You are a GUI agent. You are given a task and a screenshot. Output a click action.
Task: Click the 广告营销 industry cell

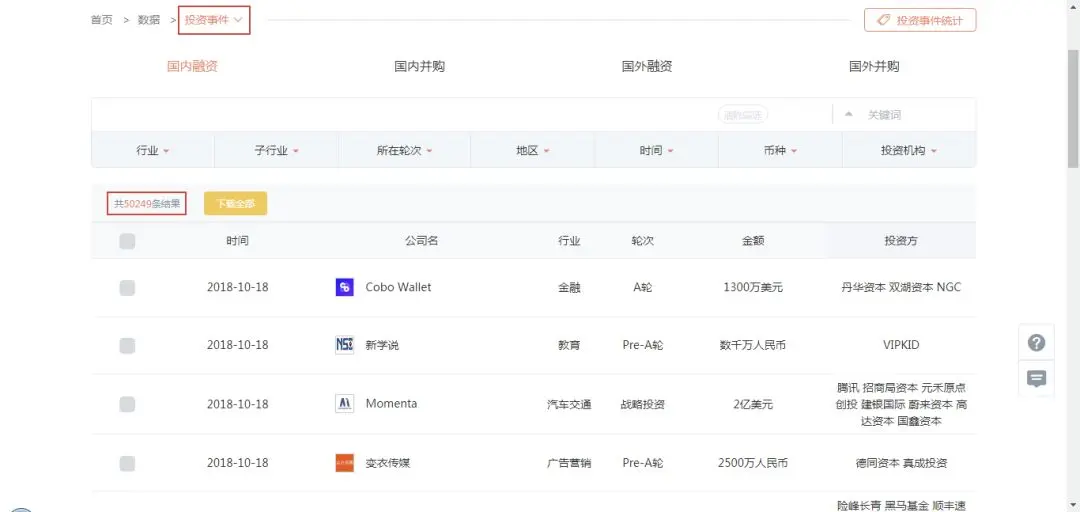(570, 463)
